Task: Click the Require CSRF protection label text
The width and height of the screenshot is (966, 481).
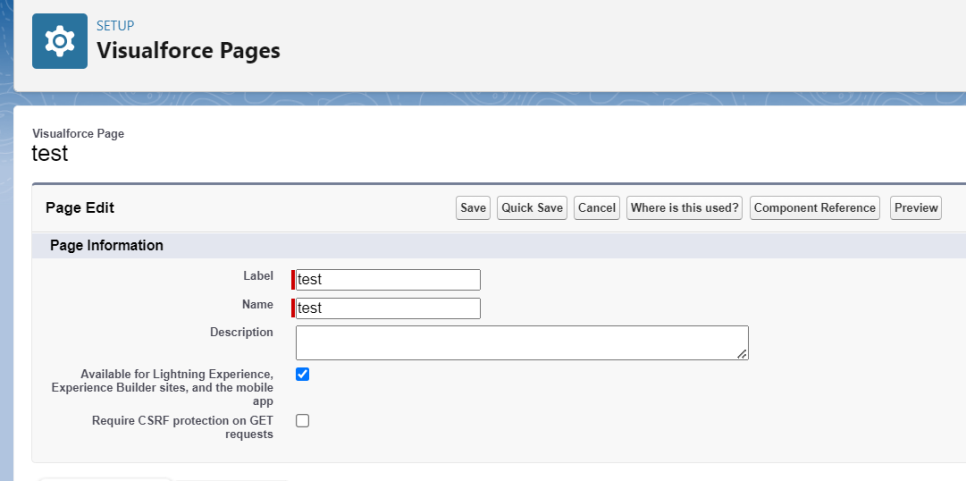Action: pyautogui.click(x=182, y=427)
